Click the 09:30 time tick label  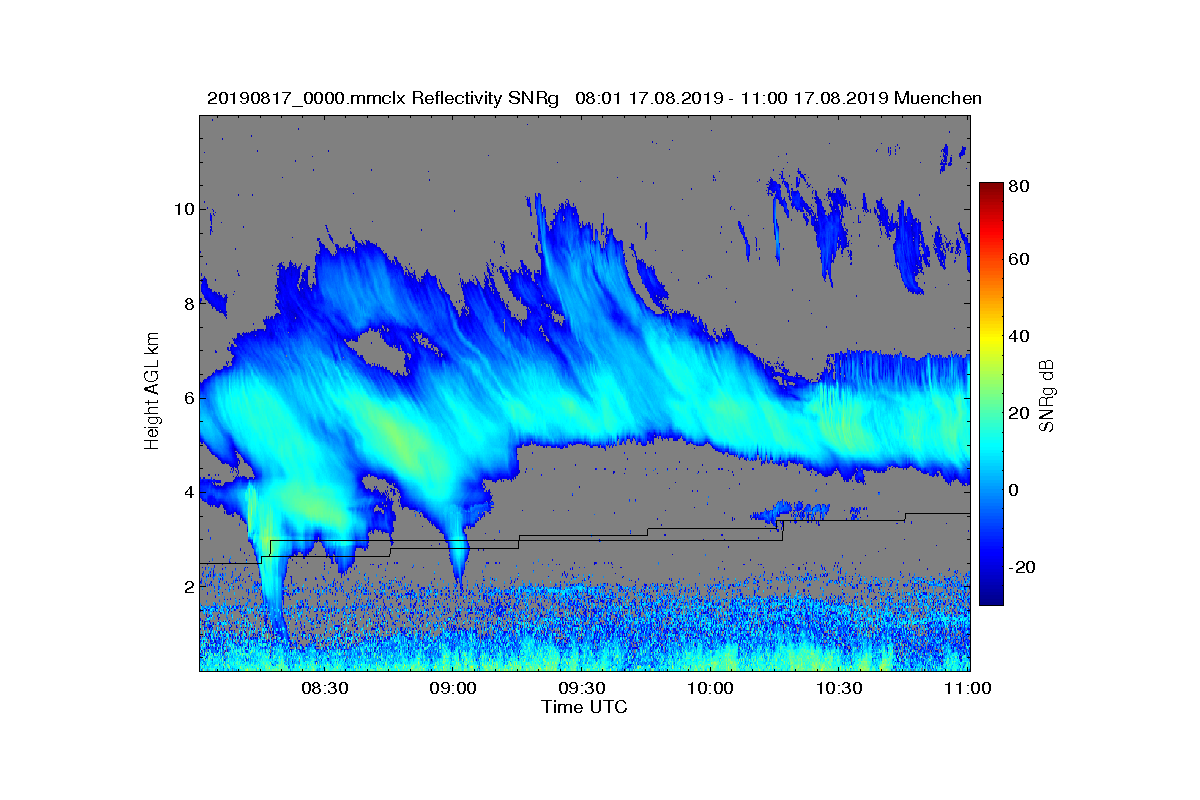click(x=582, y=689)
